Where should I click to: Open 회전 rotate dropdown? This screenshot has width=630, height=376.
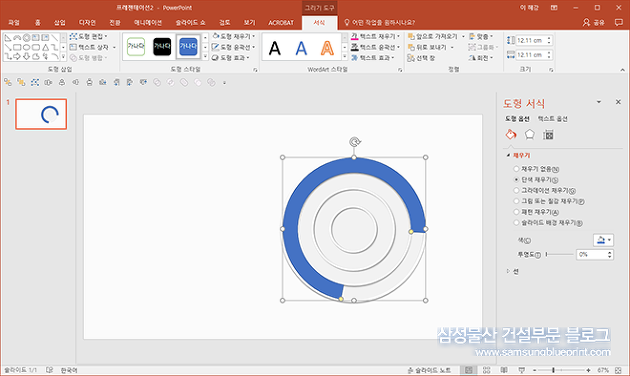(481, 58)
